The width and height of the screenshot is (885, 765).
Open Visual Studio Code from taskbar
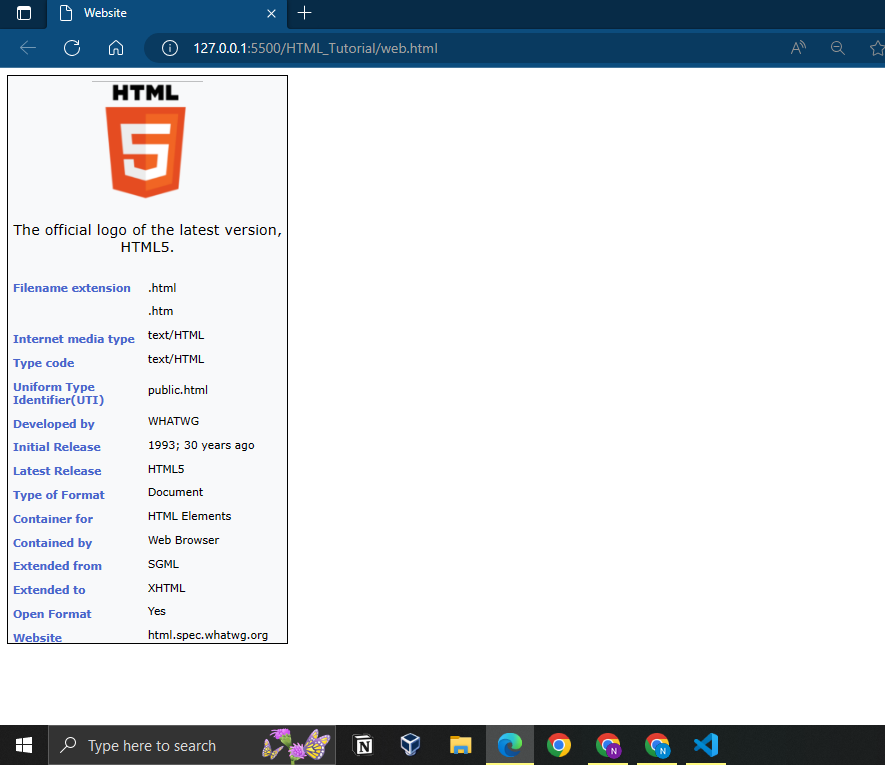coord(706,745)
